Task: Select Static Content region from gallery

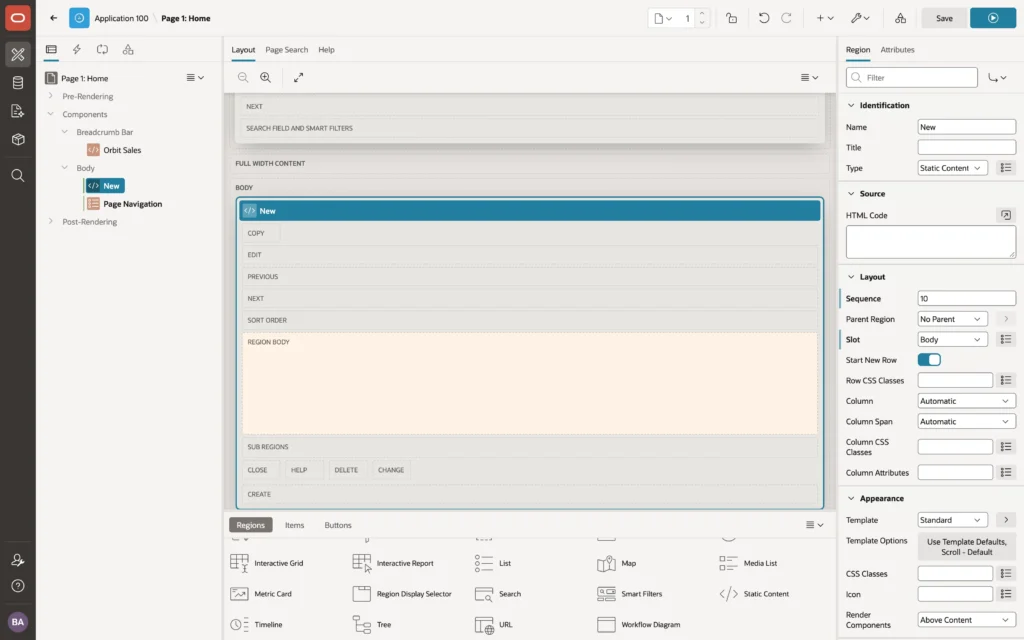Action: (754, 594)
